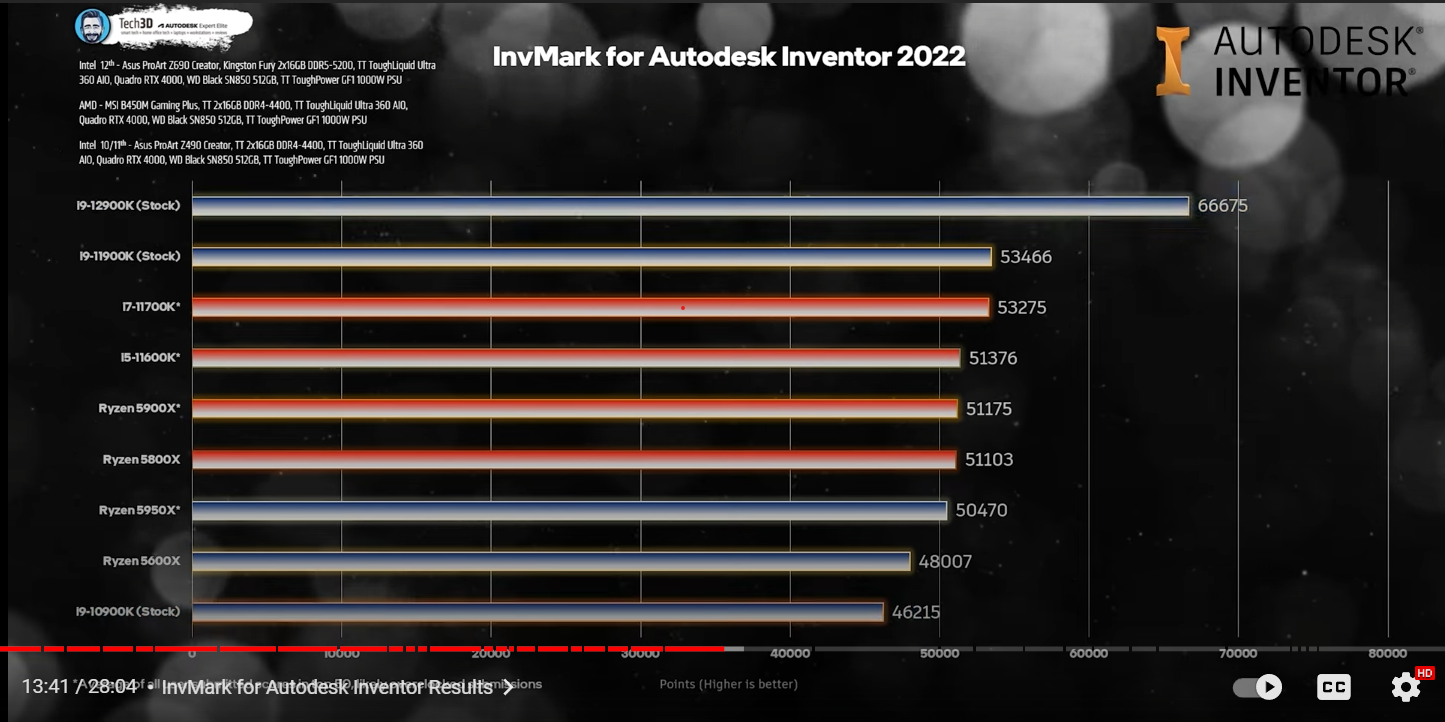Screen dimensions: 1445x722
Task: Click the score value 51376
Action: [x=993, y=358]
